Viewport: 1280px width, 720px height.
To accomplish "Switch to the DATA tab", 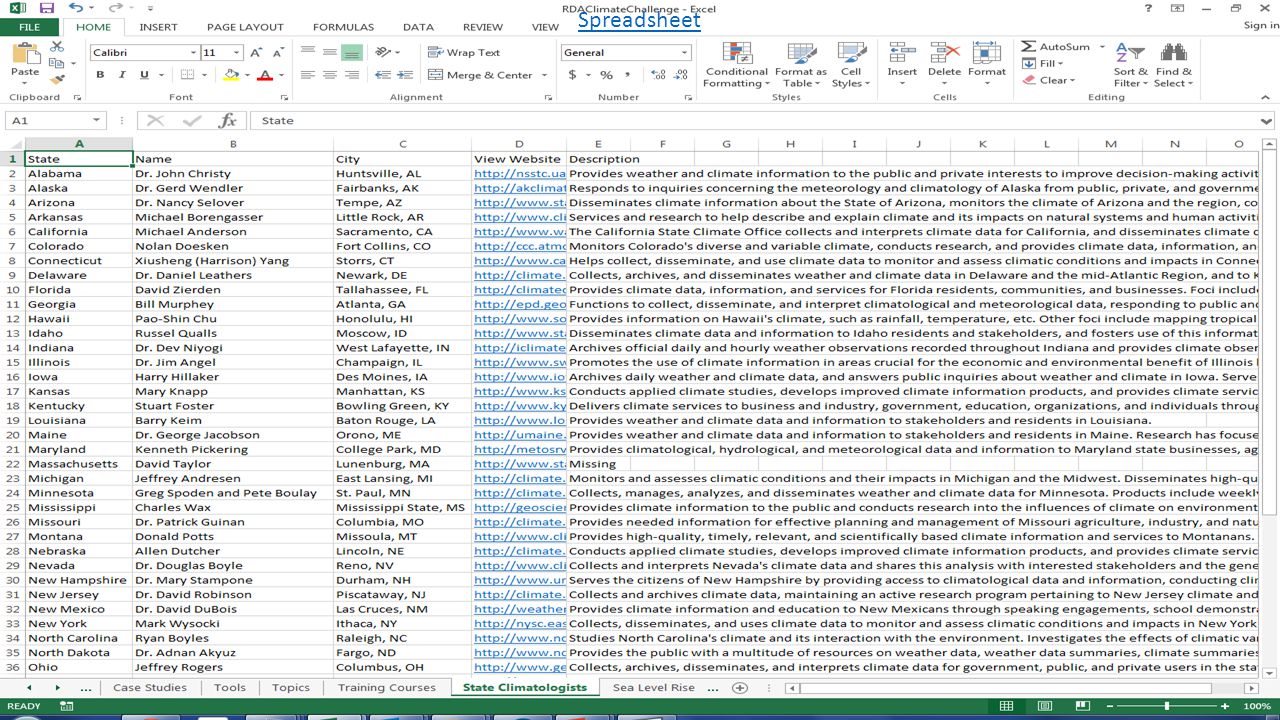I will pyautogui.click(x=418, y=27).
